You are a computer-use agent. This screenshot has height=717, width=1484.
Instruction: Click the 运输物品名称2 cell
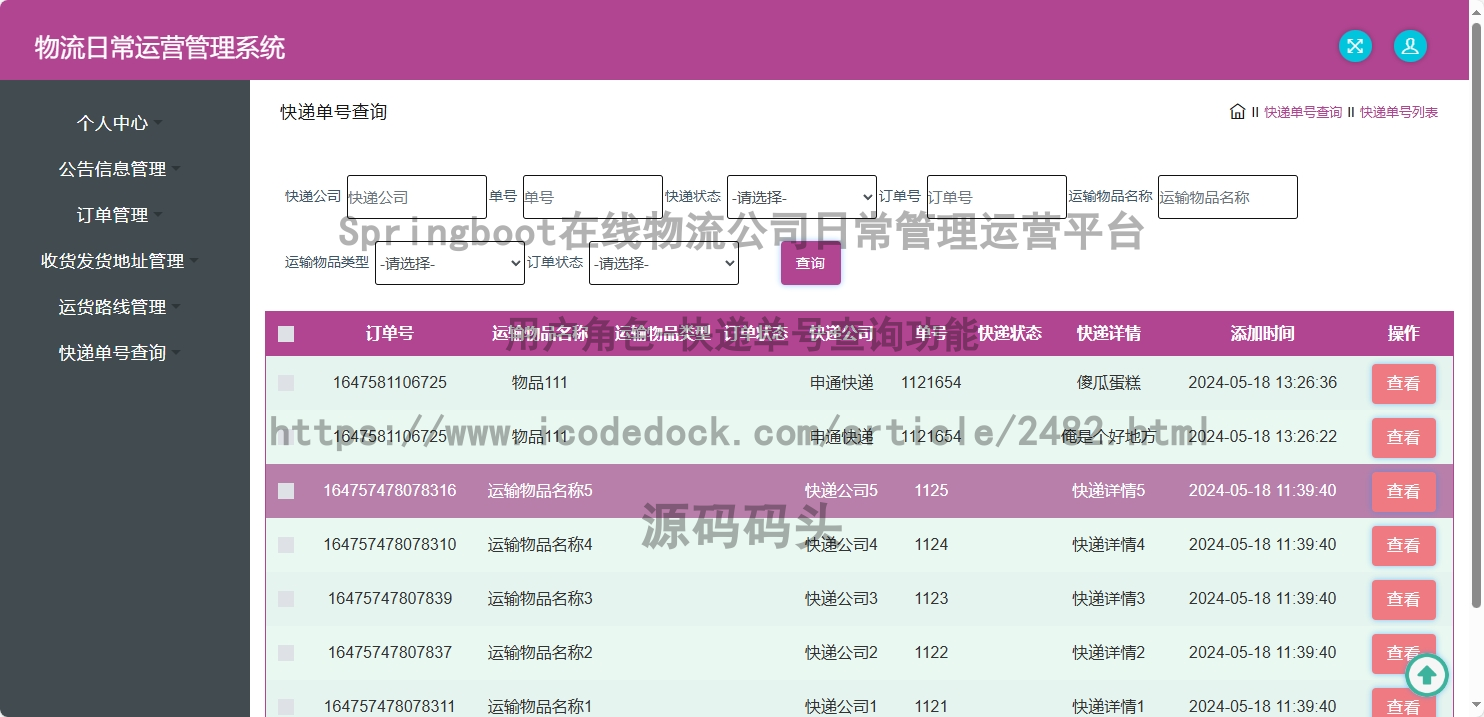540,653
